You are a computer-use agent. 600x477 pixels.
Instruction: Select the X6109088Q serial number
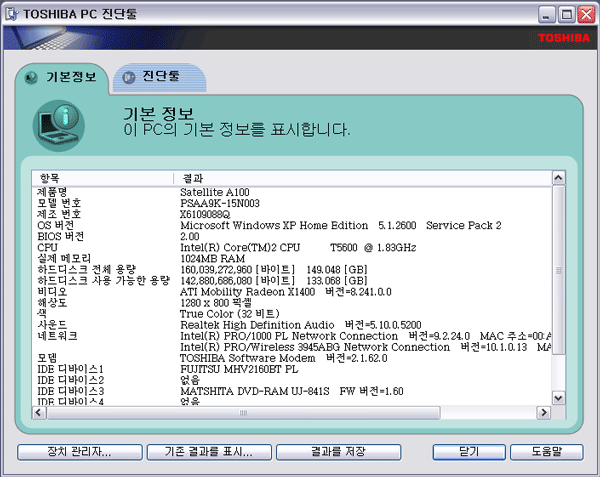(x=205, y=214)
